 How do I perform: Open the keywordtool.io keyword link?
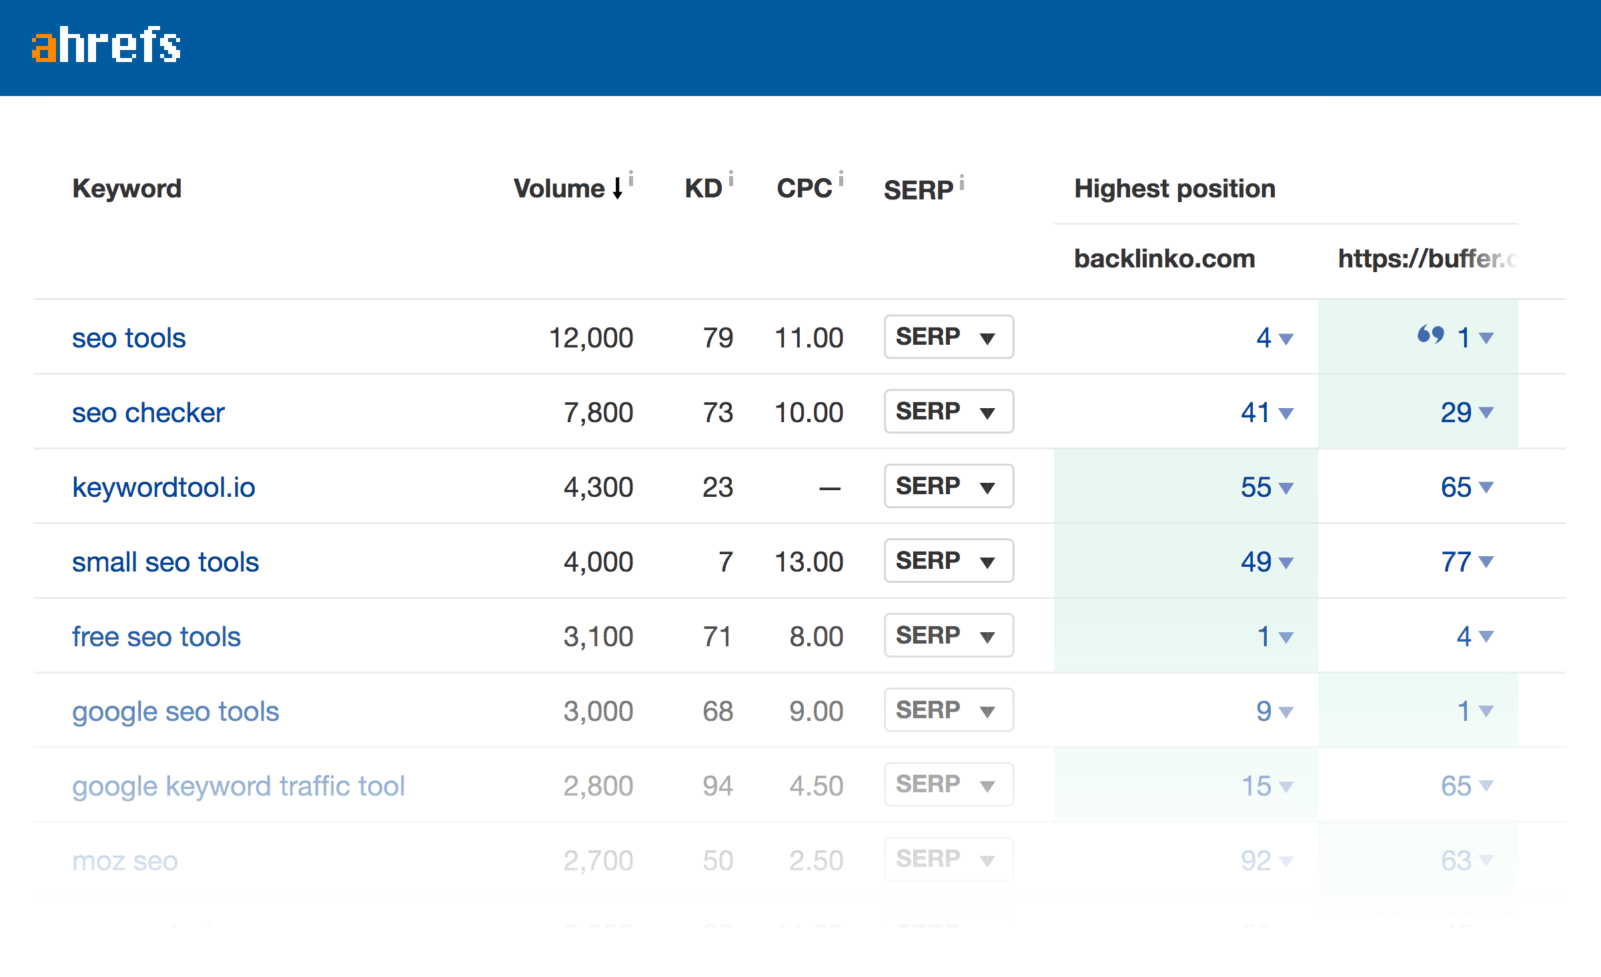point(163,488)
